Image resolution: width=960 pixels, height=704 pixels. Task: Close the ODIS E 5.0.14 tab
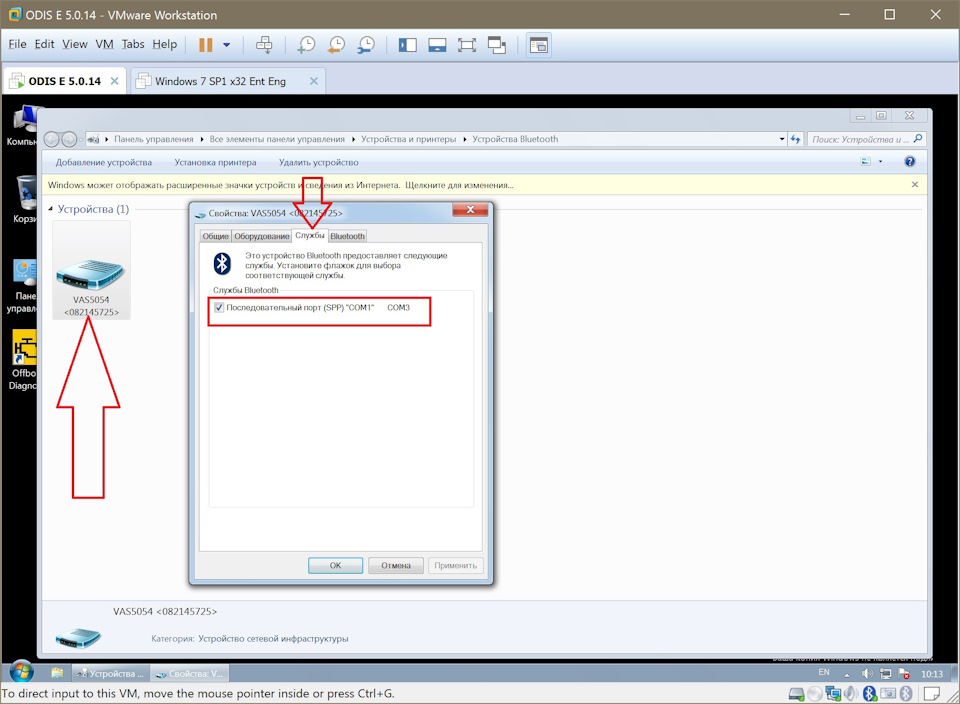114,81
